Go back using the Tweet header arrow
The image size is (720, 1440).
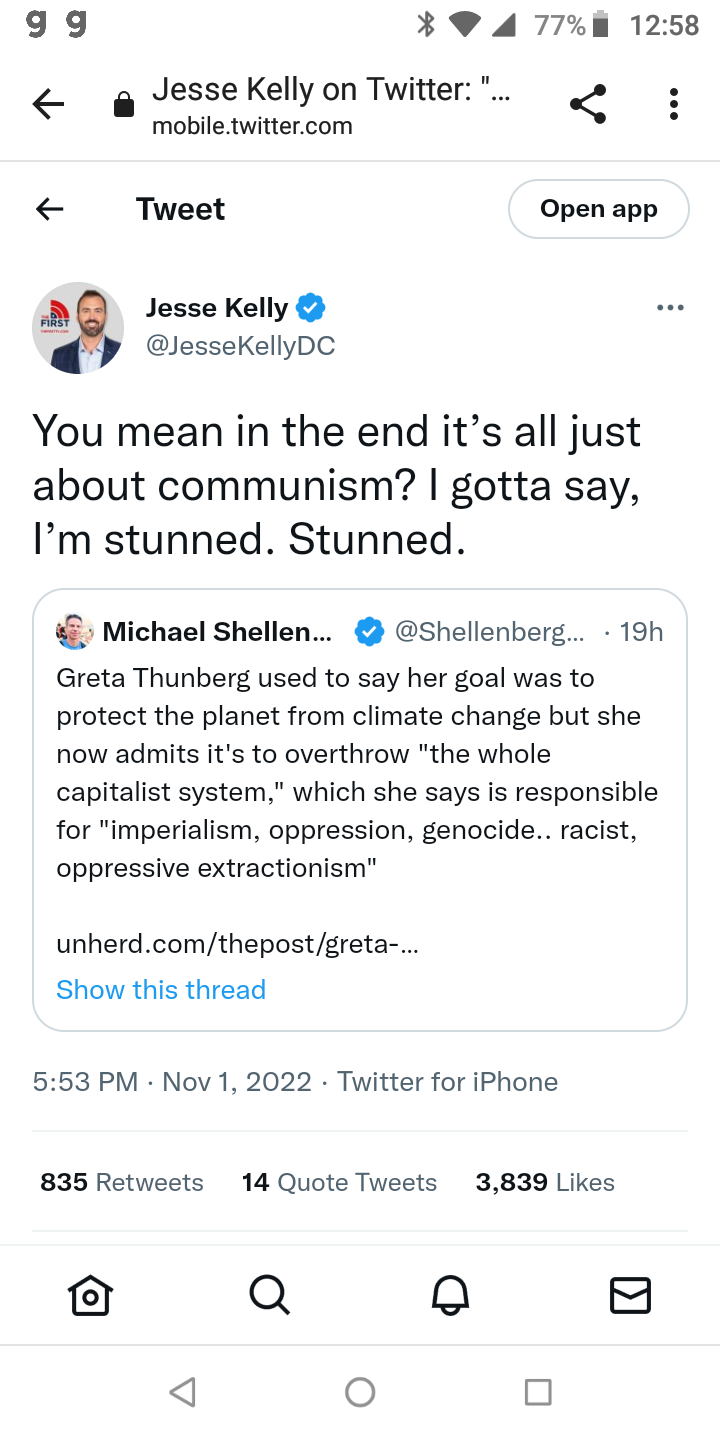pos(49,209)
